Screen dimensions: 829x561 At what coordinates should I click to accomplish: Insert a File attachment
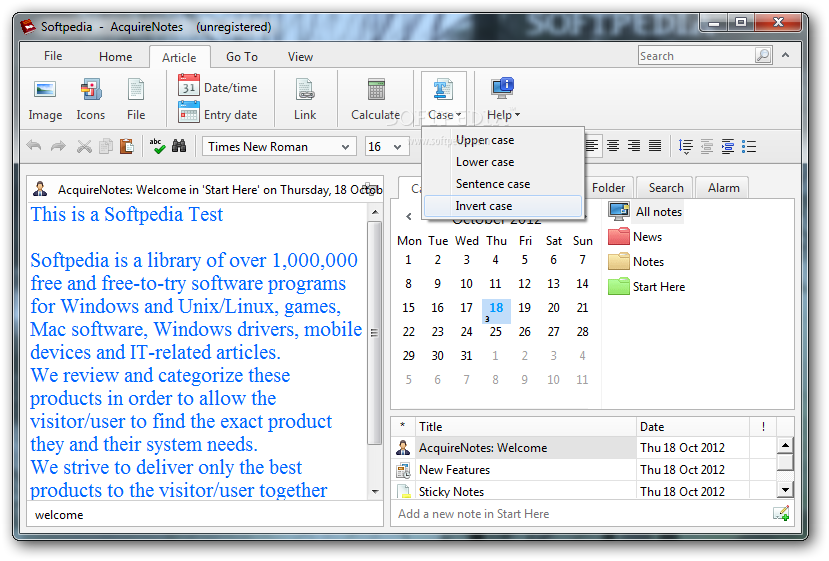coord(136,100)
